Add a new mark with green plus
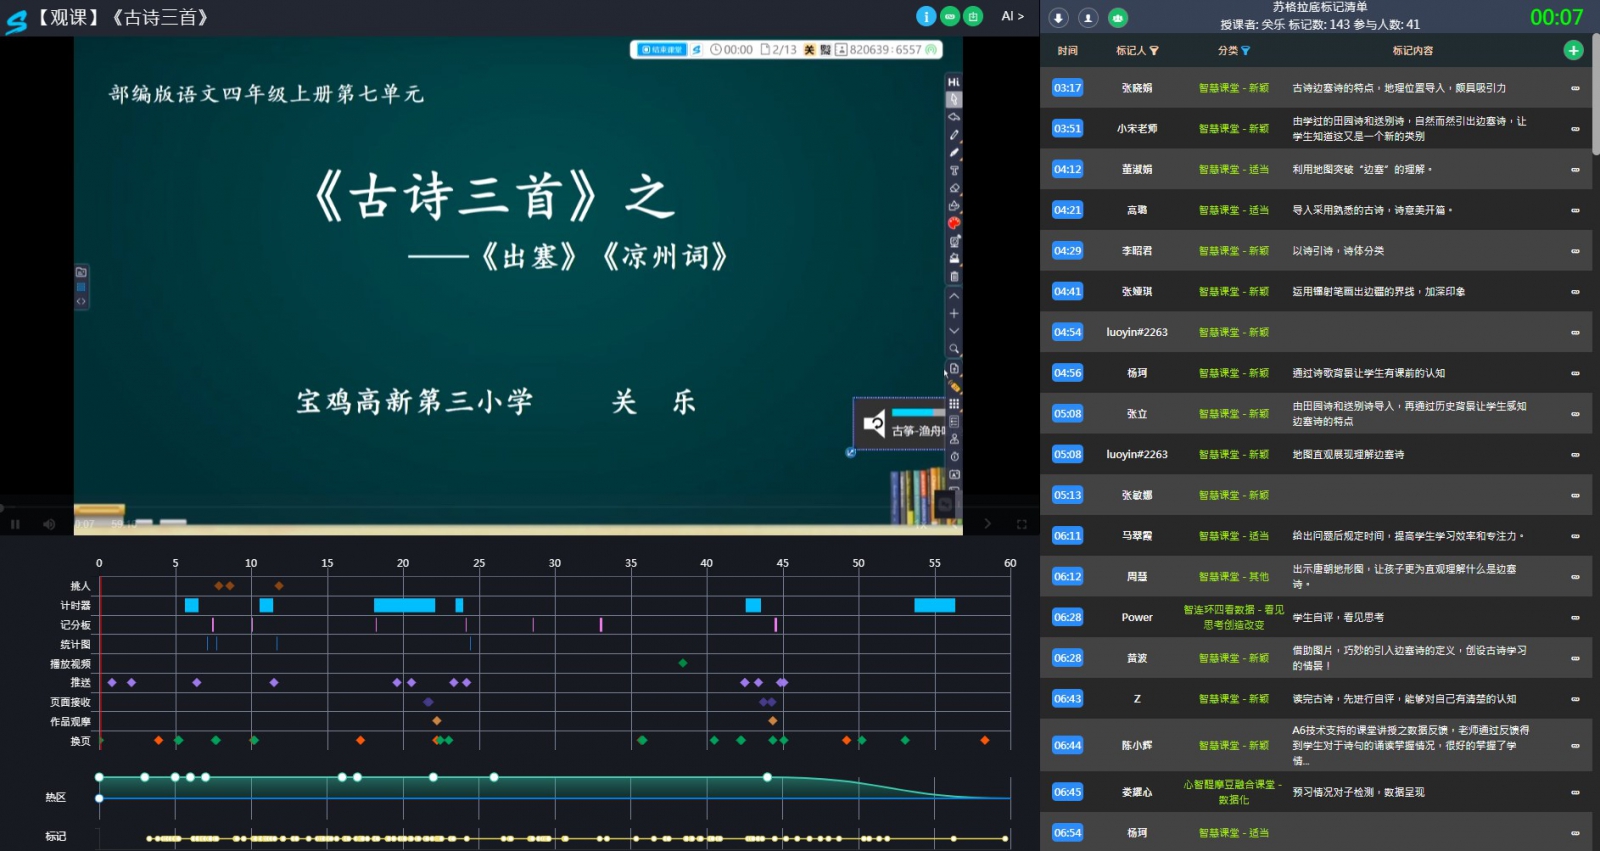 coord(1573,50)
